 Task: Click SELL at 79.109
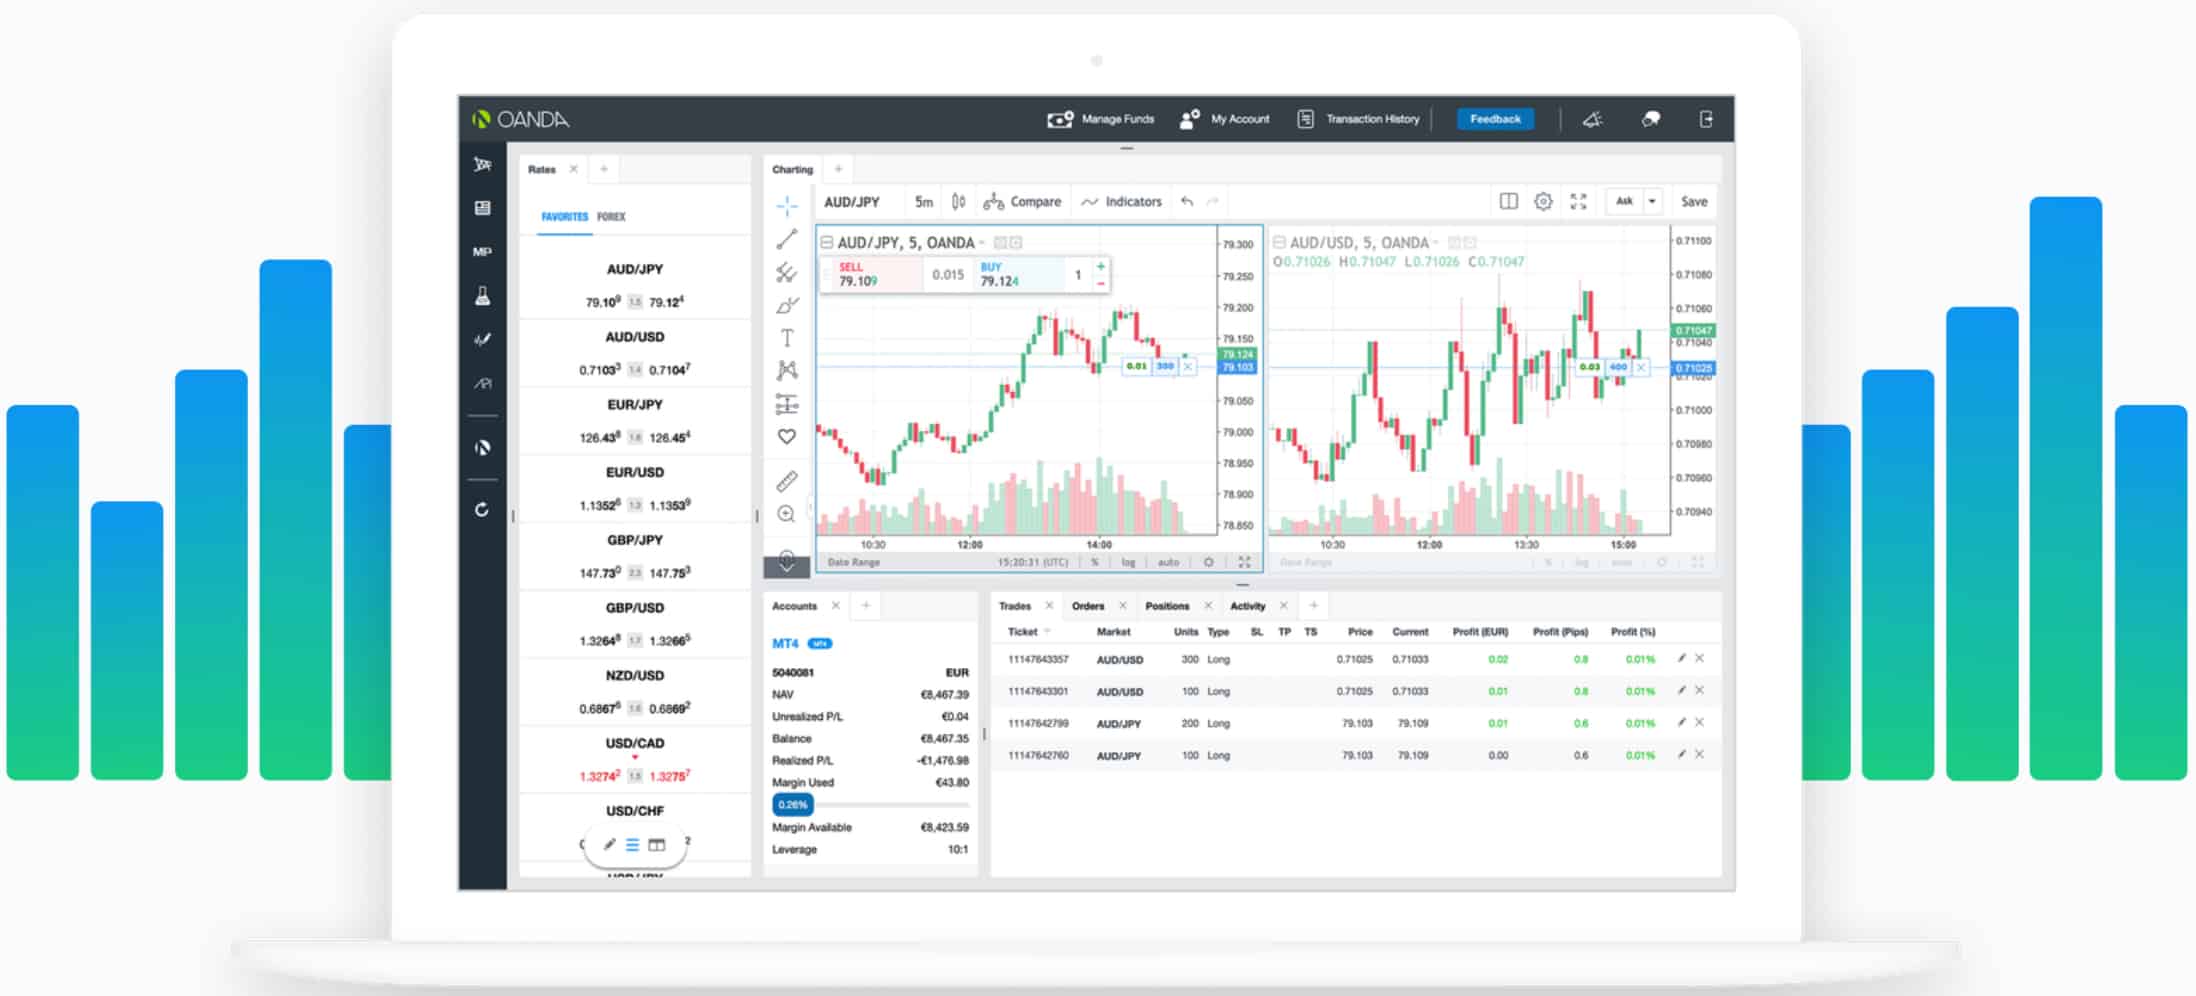click(x=870, y=275)
